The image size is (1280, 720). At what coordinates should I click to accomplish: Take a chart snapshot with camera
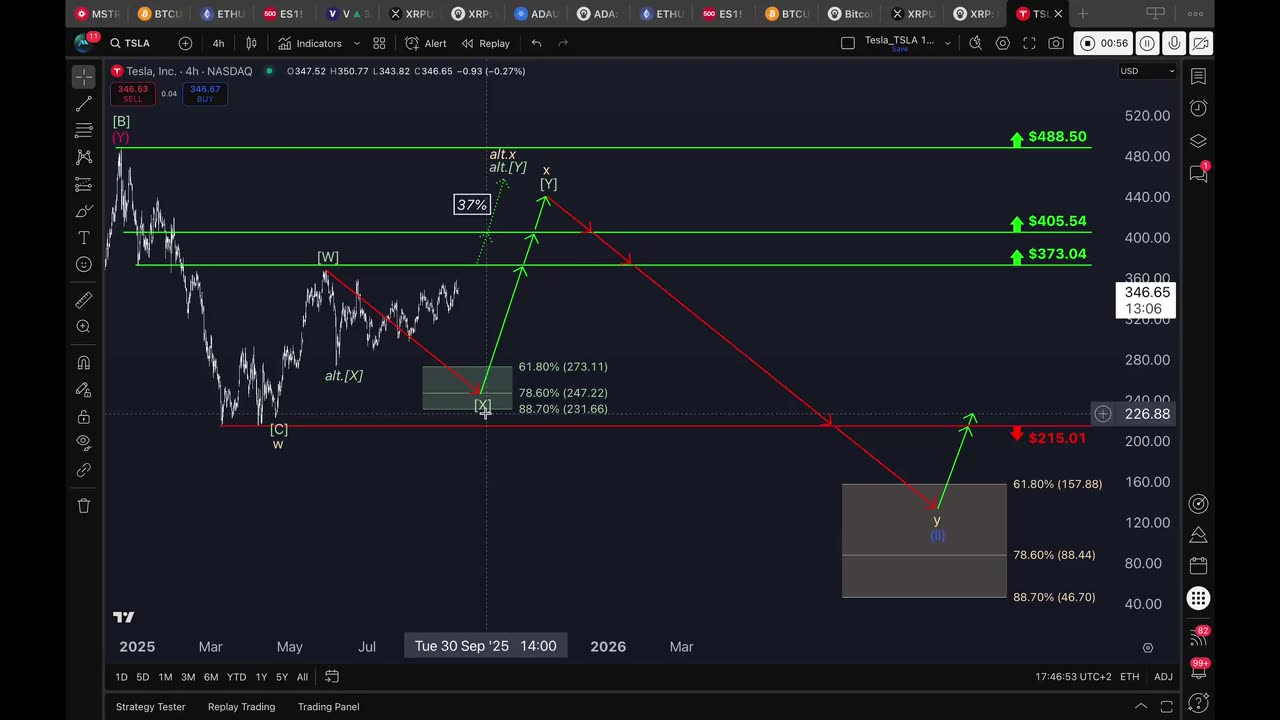coord(1056,43)
